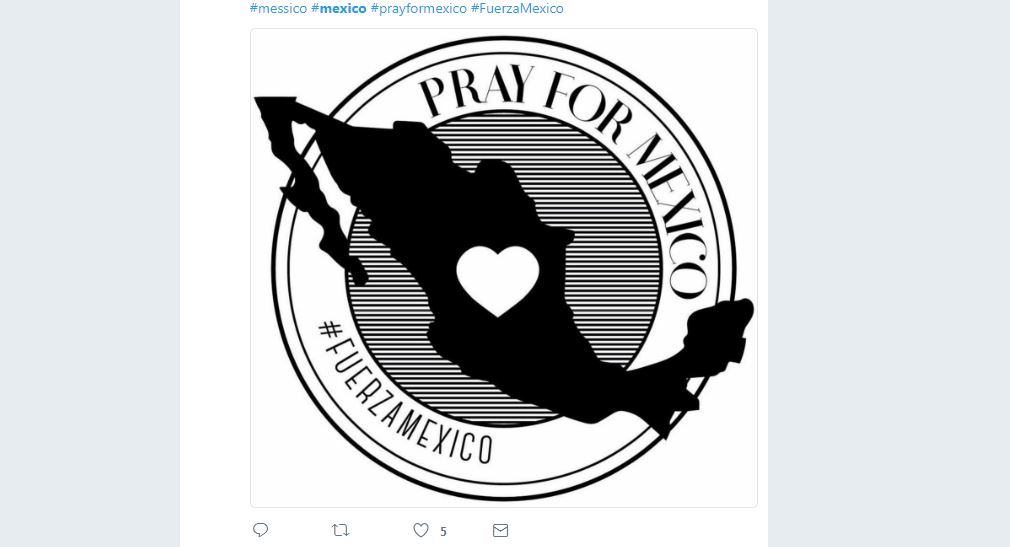Click the gray page margin left of tweet
The image size is (1010, 547).
(x=90, y=273)
